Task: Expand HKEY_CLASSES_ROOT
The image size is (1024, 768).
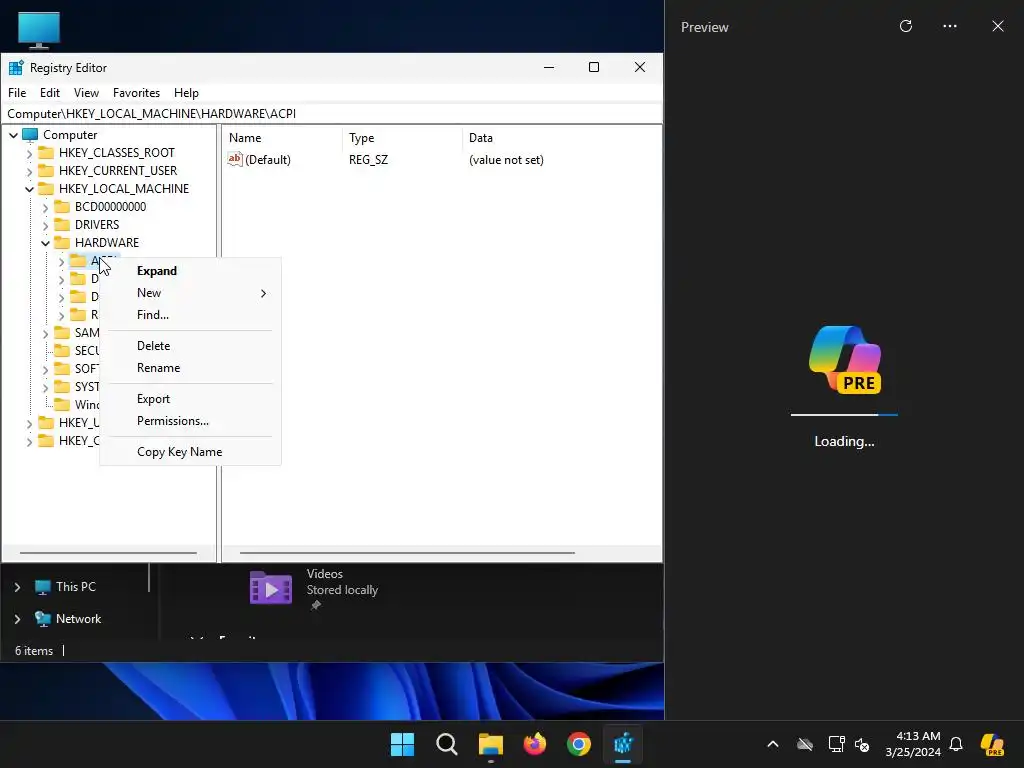Action: (29, 153)
